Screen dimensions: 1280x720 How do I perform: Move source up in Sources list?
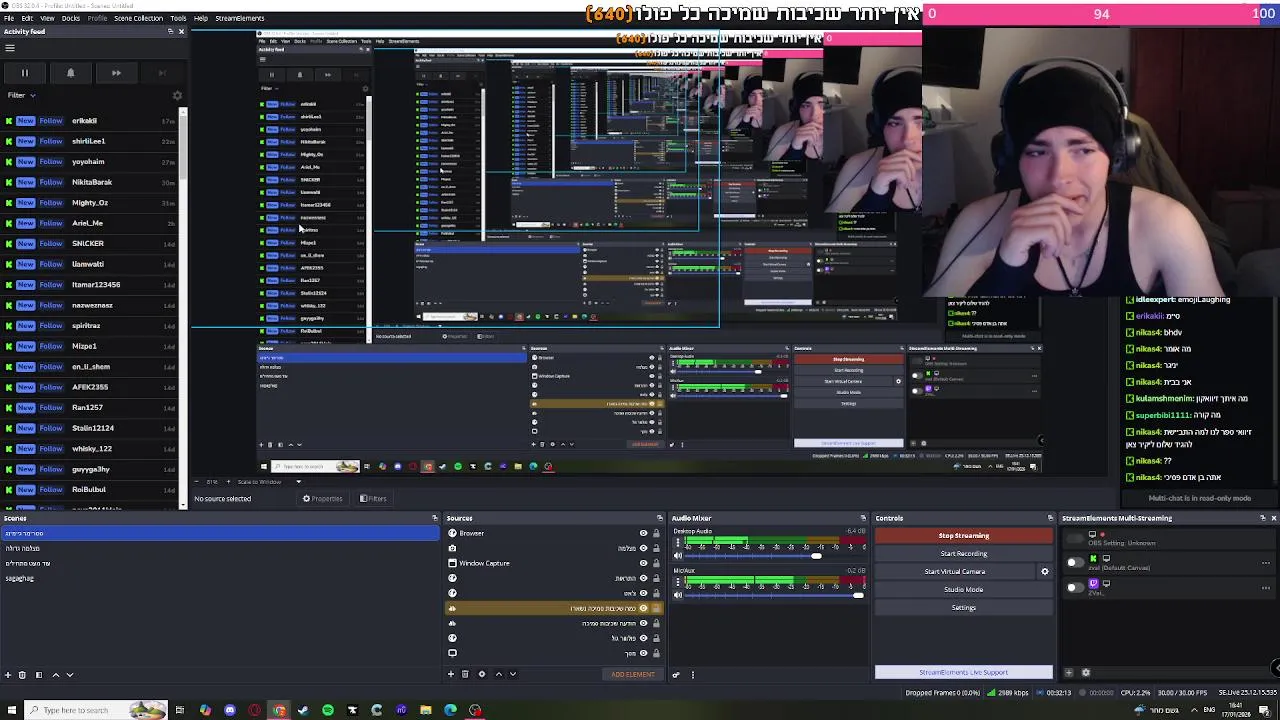pyautogui.click(x=498, y=674)
